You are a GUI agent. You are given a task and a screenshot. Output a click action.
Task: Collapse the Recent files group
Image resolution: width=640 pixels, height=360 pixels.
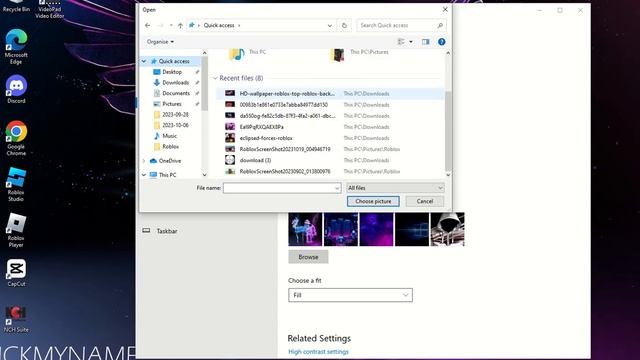pyautogui.click(x=215, y=78)
